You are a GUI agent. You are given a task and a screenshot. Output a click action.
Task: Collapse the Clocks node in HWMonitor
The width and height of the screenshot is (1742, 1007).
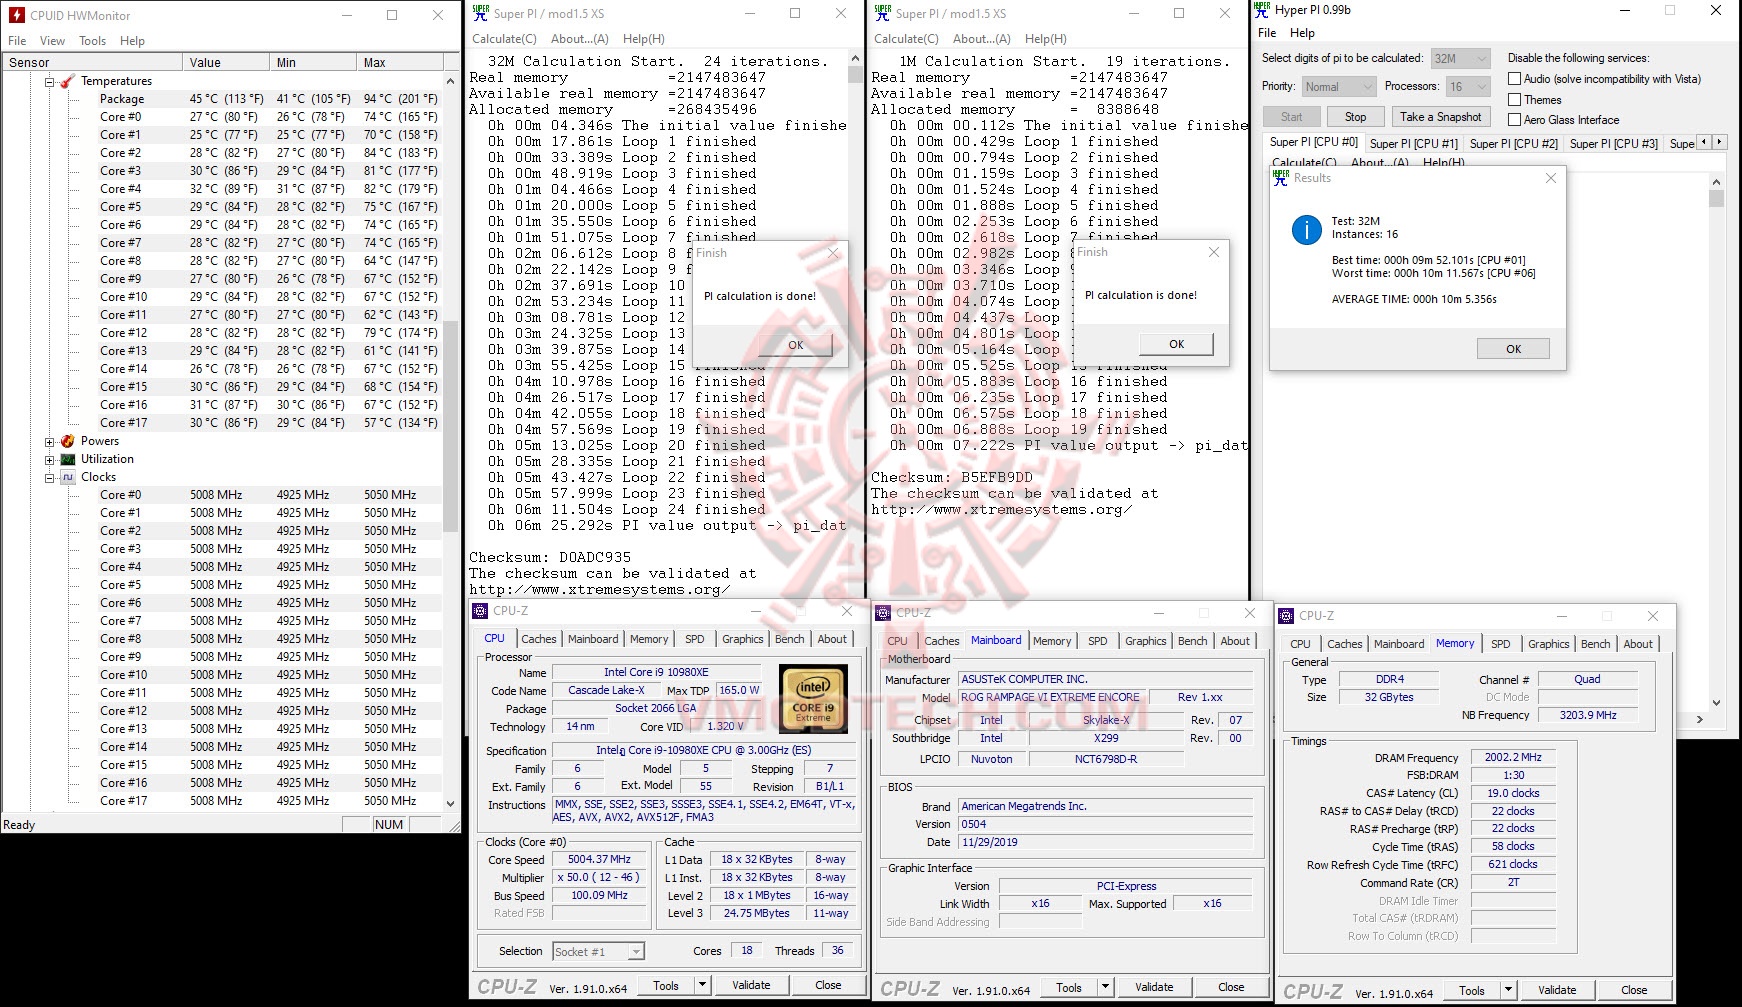point(49,478)
